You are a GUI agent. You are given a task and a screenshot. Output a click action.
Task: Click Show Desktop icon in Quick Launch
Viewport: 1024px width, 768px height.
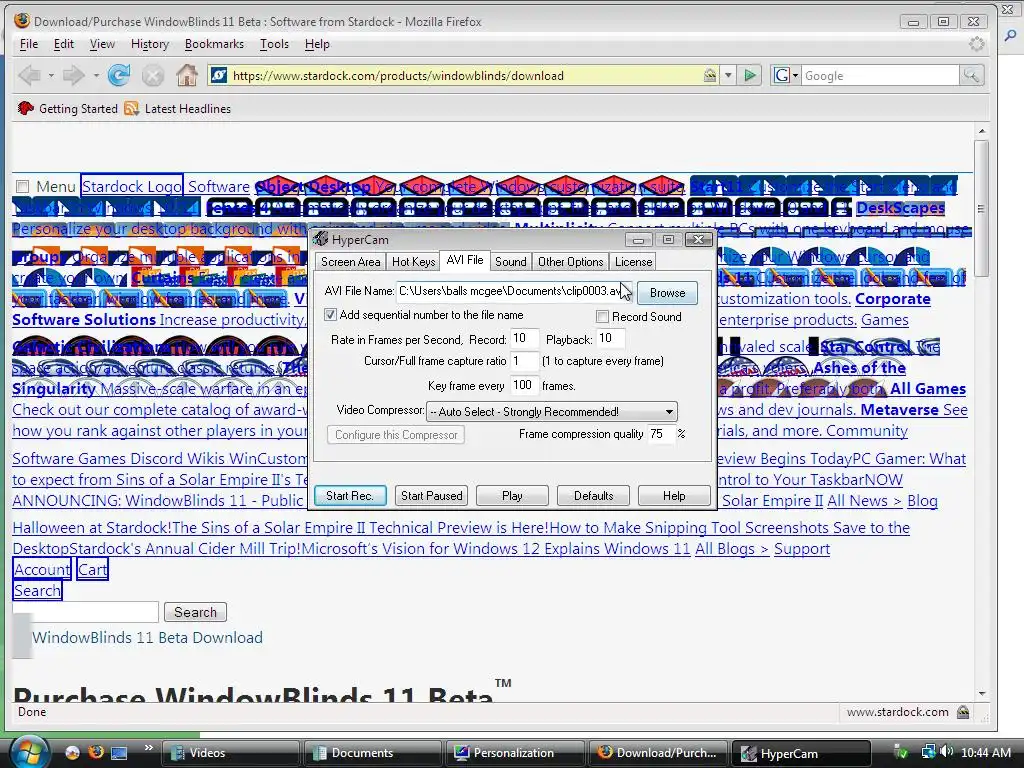click(x=119, y=752)
